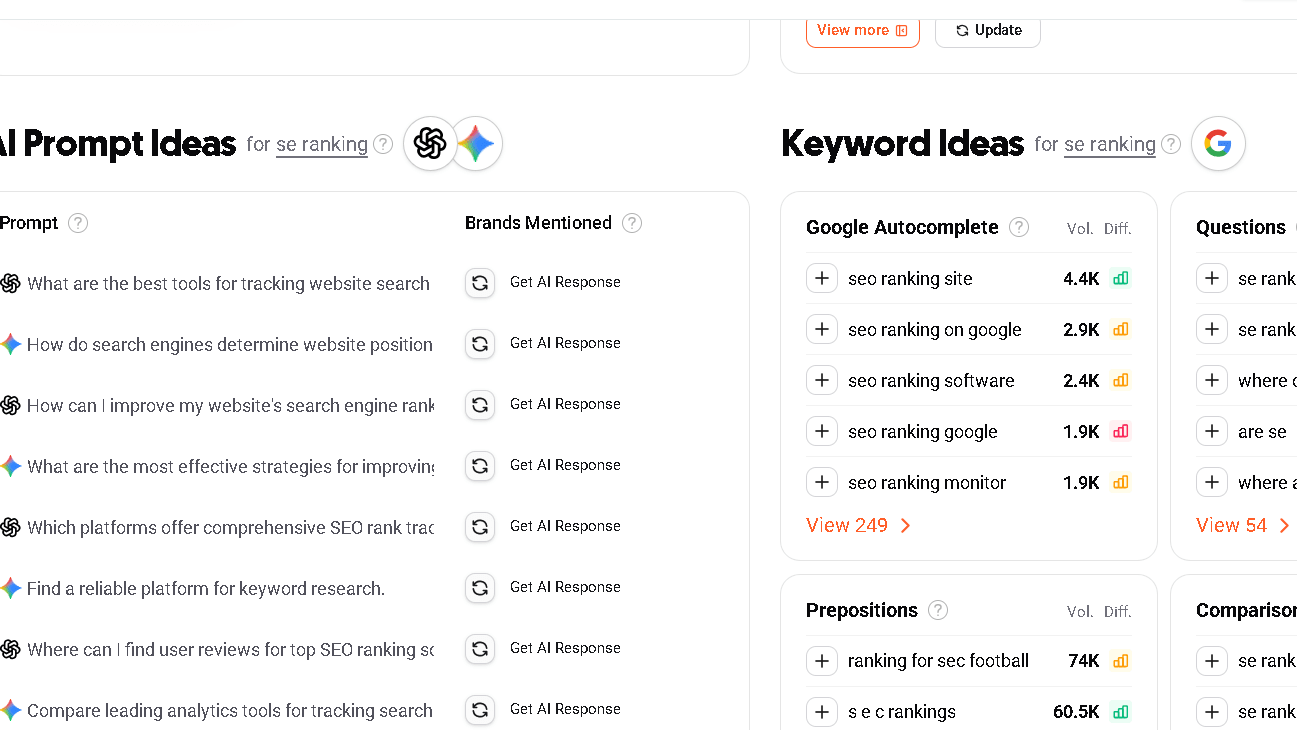Add keyword 's e c rankings' with plus button
Screen dimensions: 1297x730
pyautogui.click(x=822, y=711)
